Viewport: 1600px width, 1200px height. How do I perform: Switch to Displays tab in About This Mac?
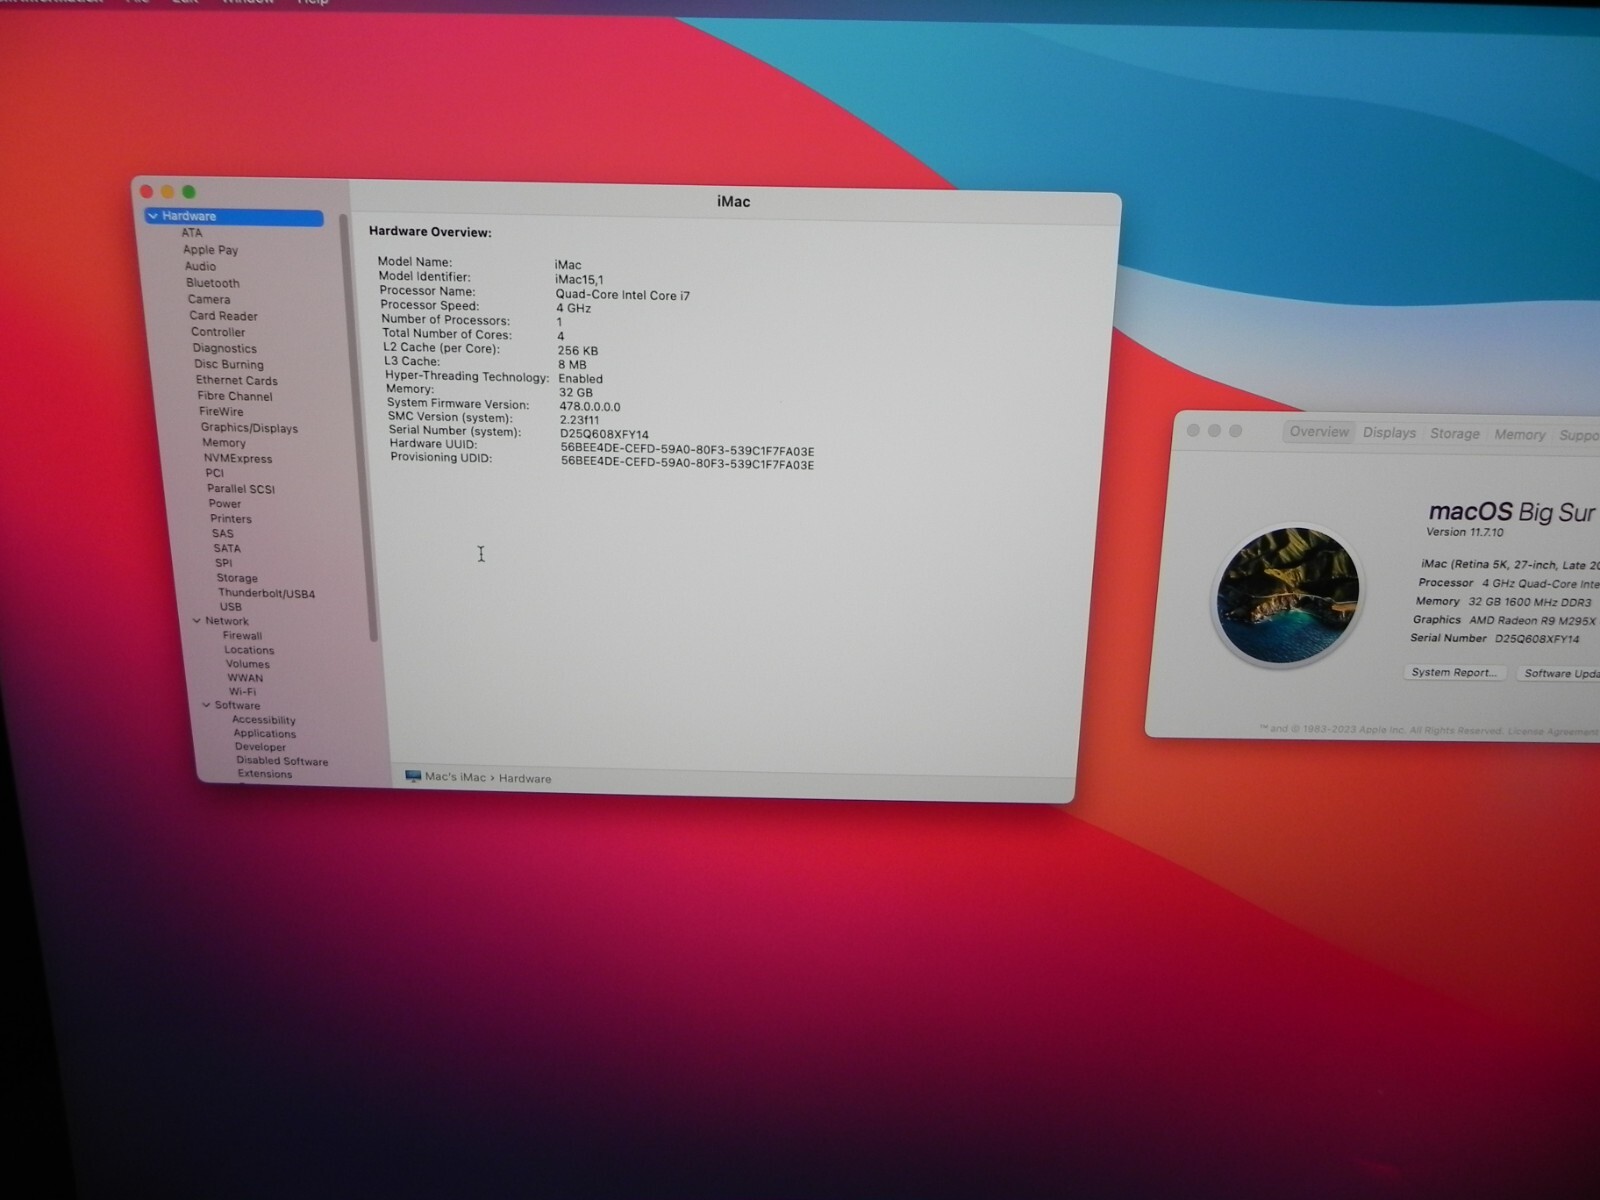click(1389, 433)
